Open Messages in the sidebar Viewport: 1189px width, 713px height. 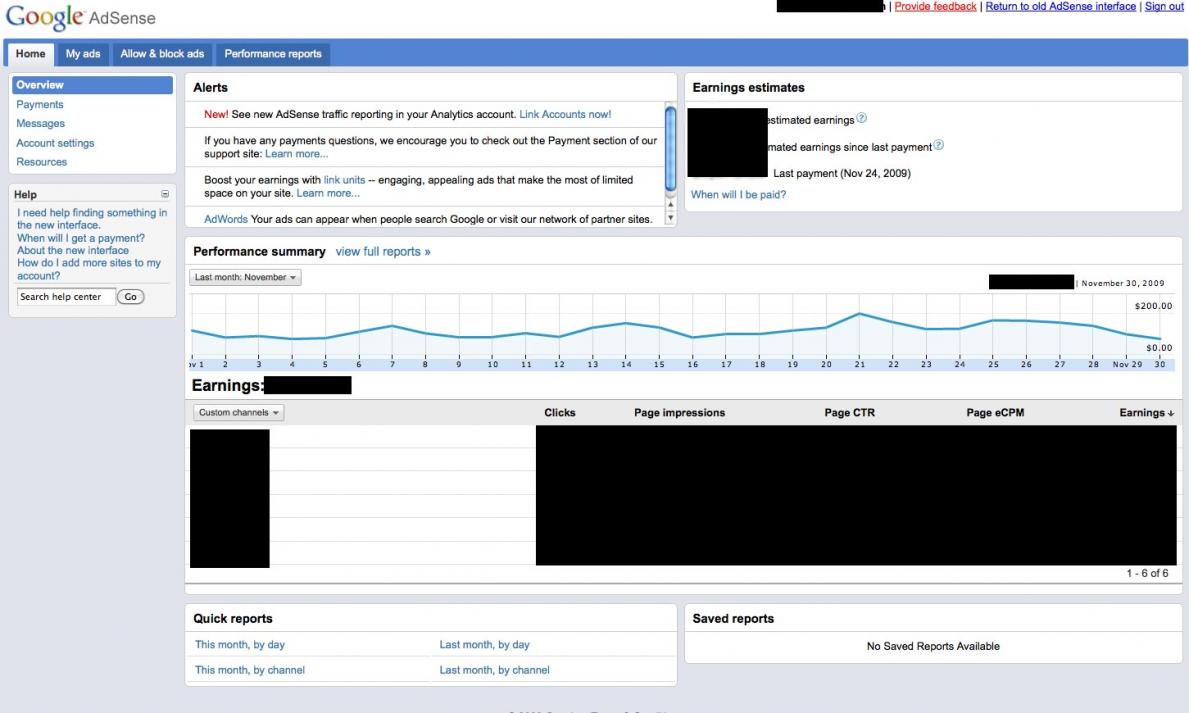point(41,124)
